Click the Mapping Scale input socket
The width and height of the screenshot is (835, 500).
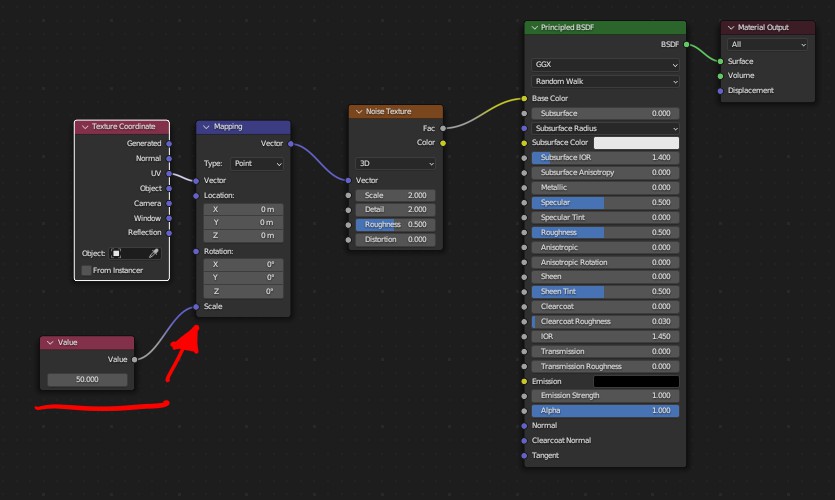pyautogui.click(x=196, y=307)
